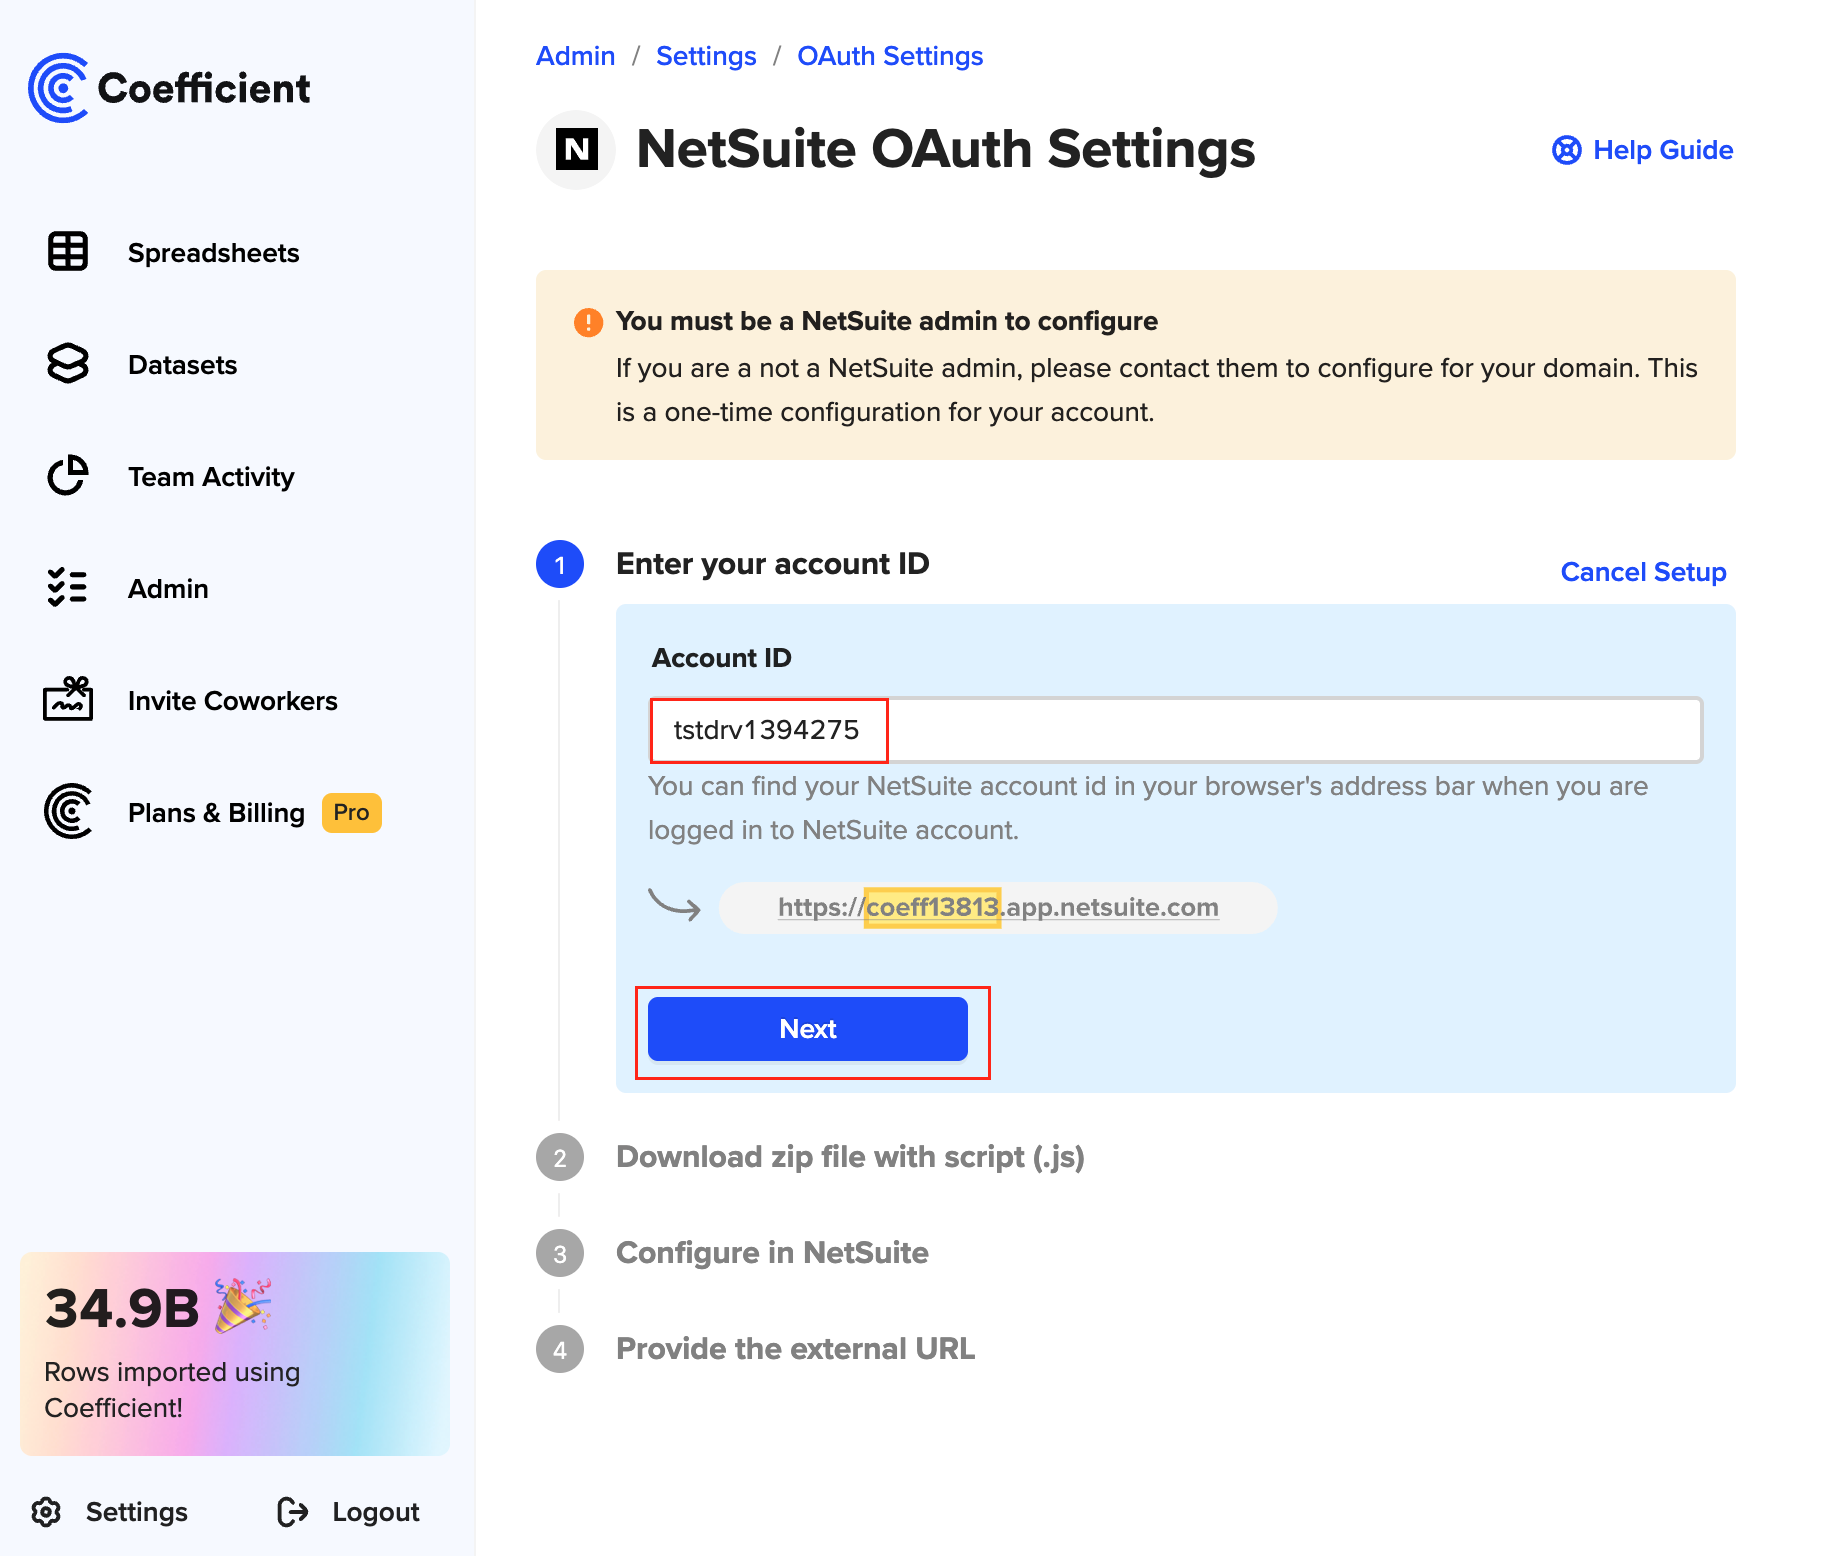This screenshot has width=1846, height=1556.
Task: Click the Team Activity pie chart icon
Action: coord(68,476)
